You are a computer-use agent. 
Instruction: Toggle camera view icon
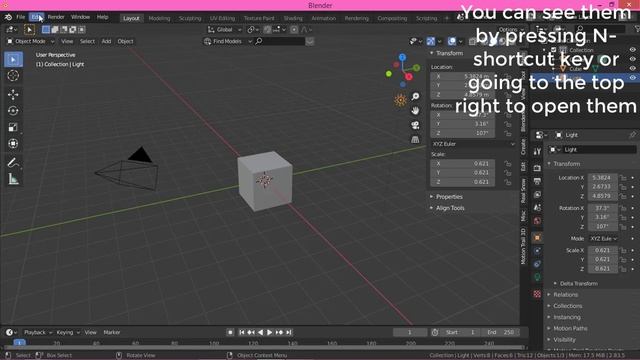[x=415, y=125]
